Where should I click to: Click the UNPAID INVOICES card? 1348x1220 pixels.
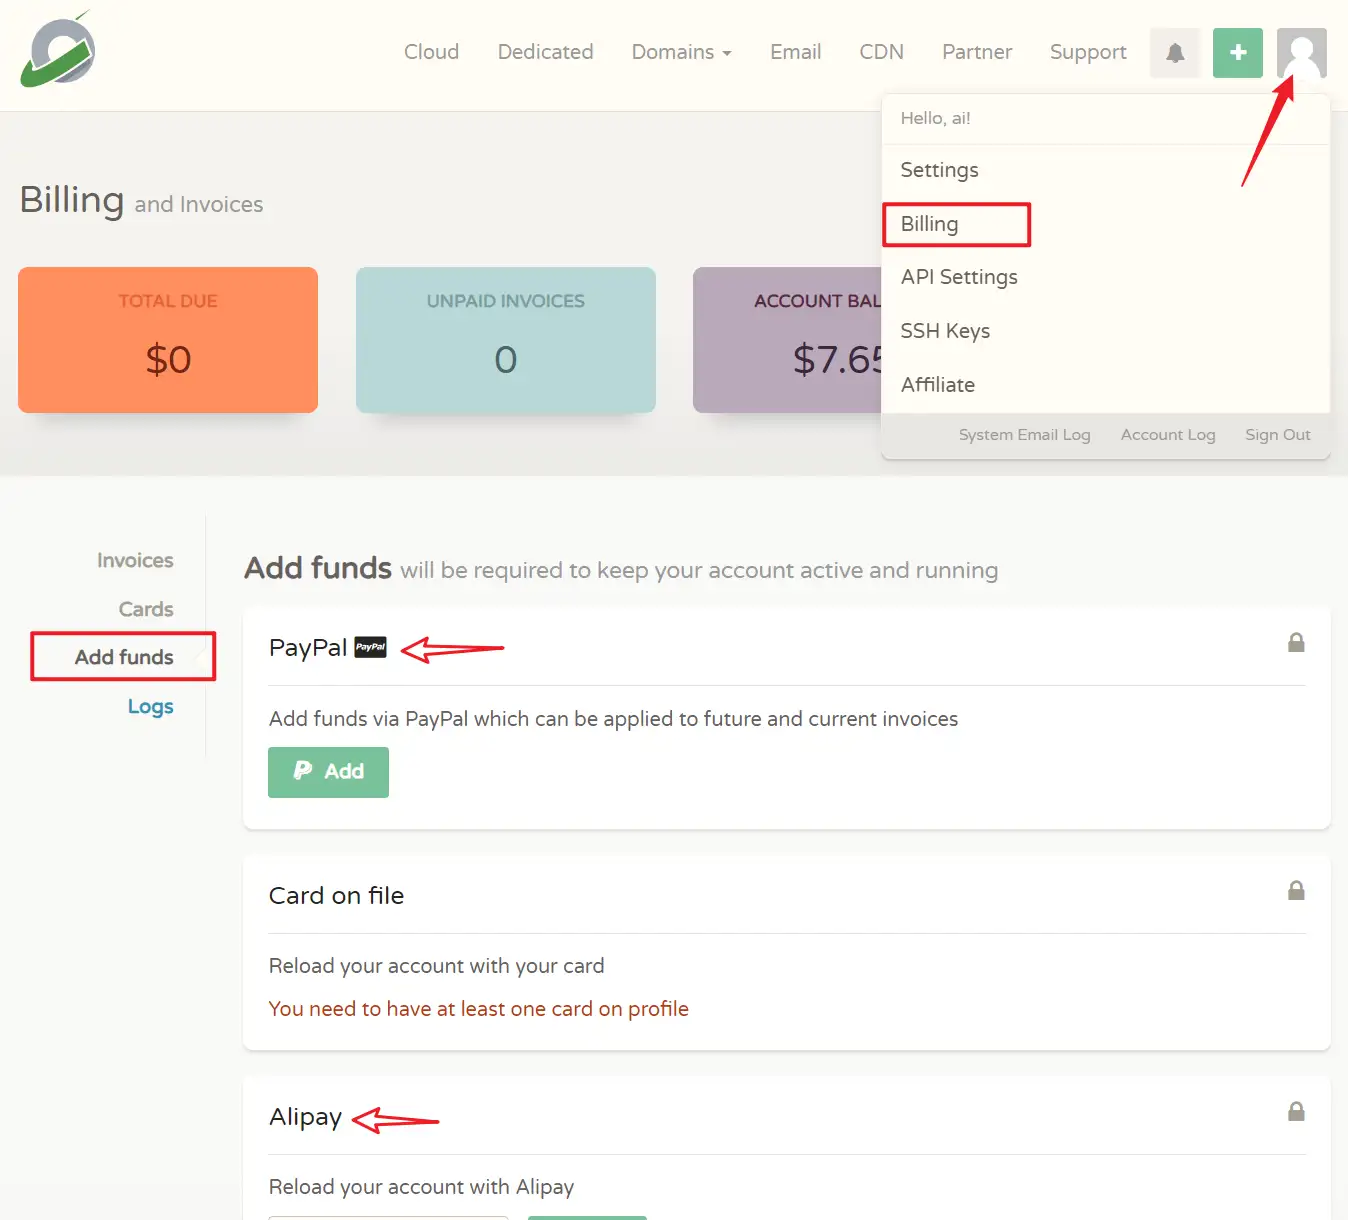[x=506, y=340]
